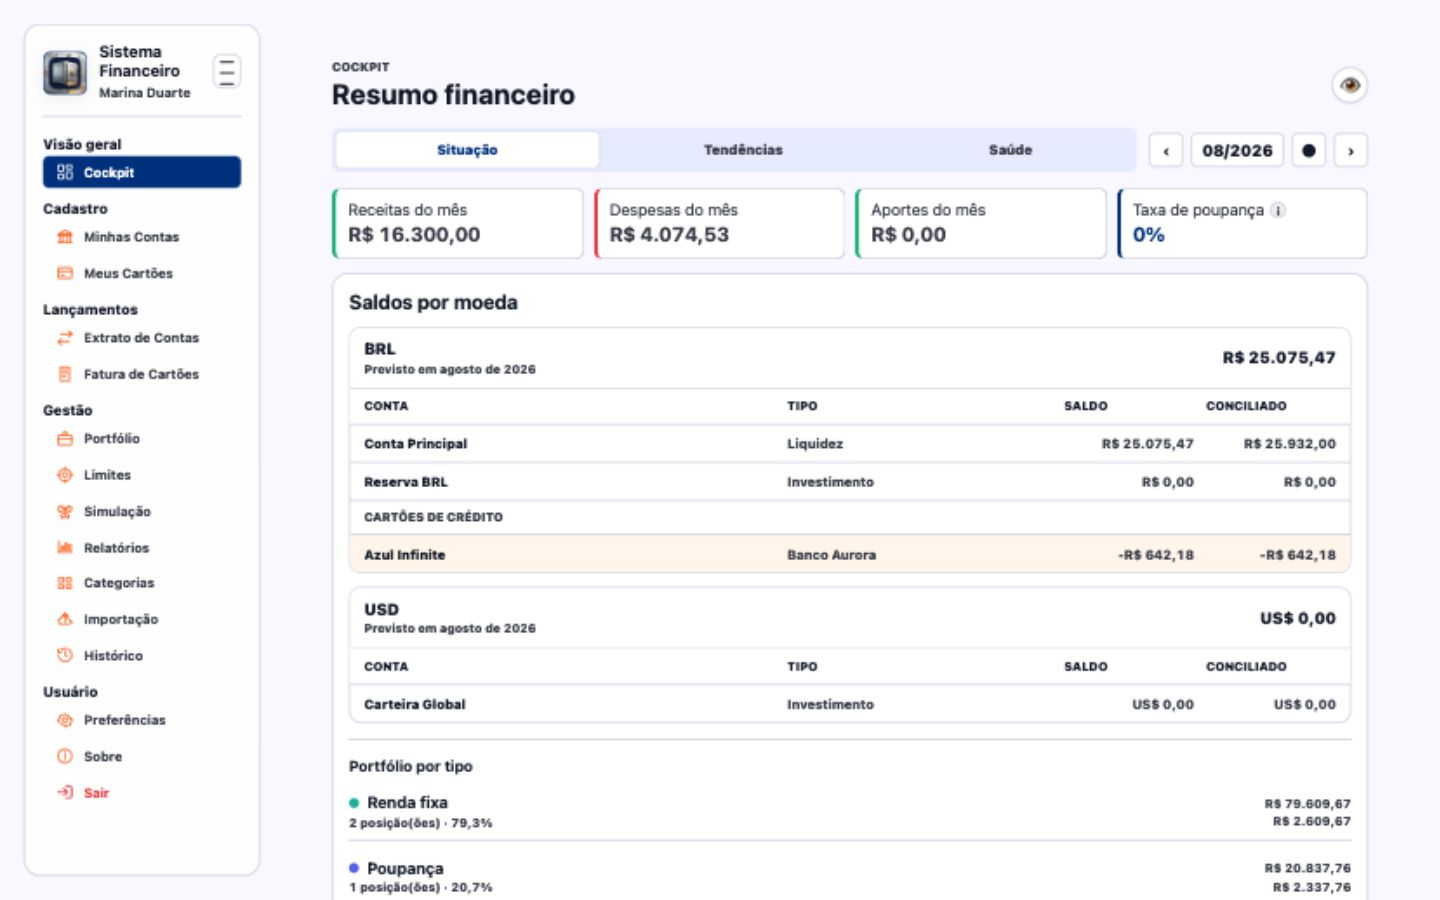Open Meus Cartões from the sidebar
Viewport: 1440px width, 900px height.
[142, 273]
